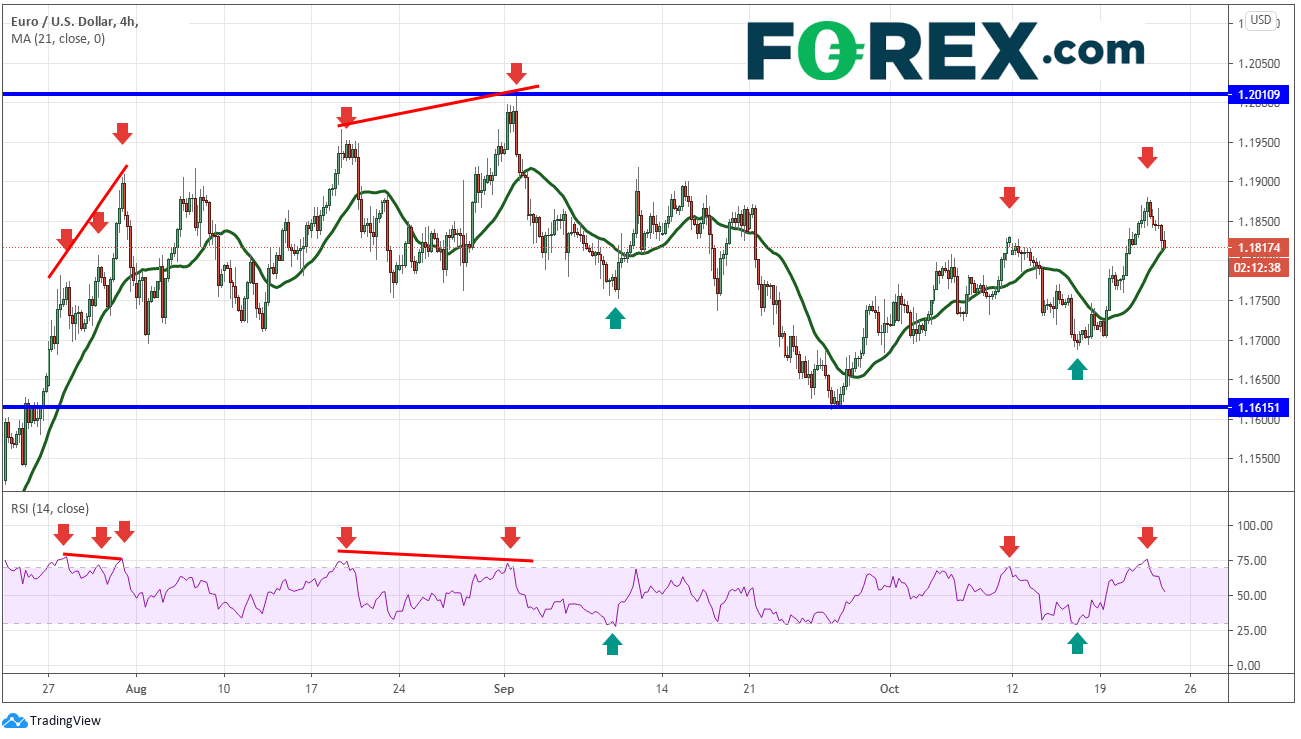Select the red arrow above the October 12 candles
Image resolution: width=1301 pixels, height=739 pixels.
click(x=1010, y=198)
